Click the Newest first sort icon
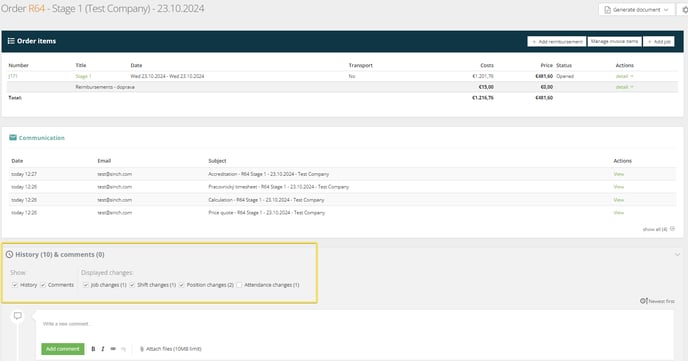The height and width of the screenshot is (361, 688). point(643,301)
